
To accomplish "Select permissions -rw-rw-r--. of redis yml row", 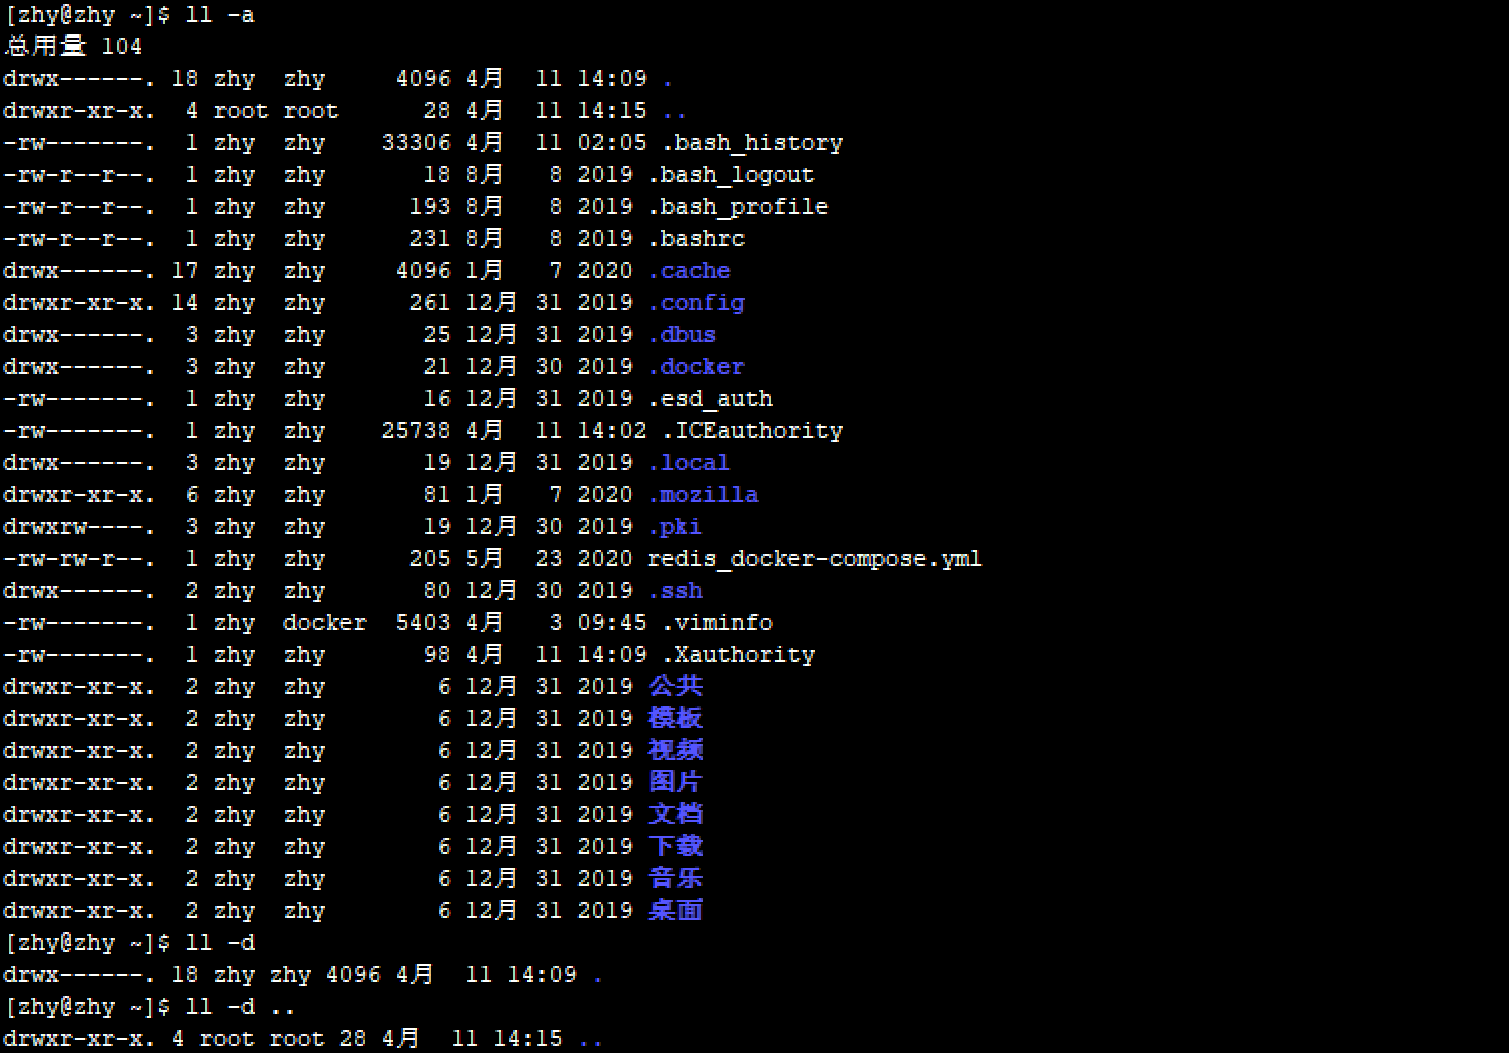I will pyautogui.click(x=79, y=559).
